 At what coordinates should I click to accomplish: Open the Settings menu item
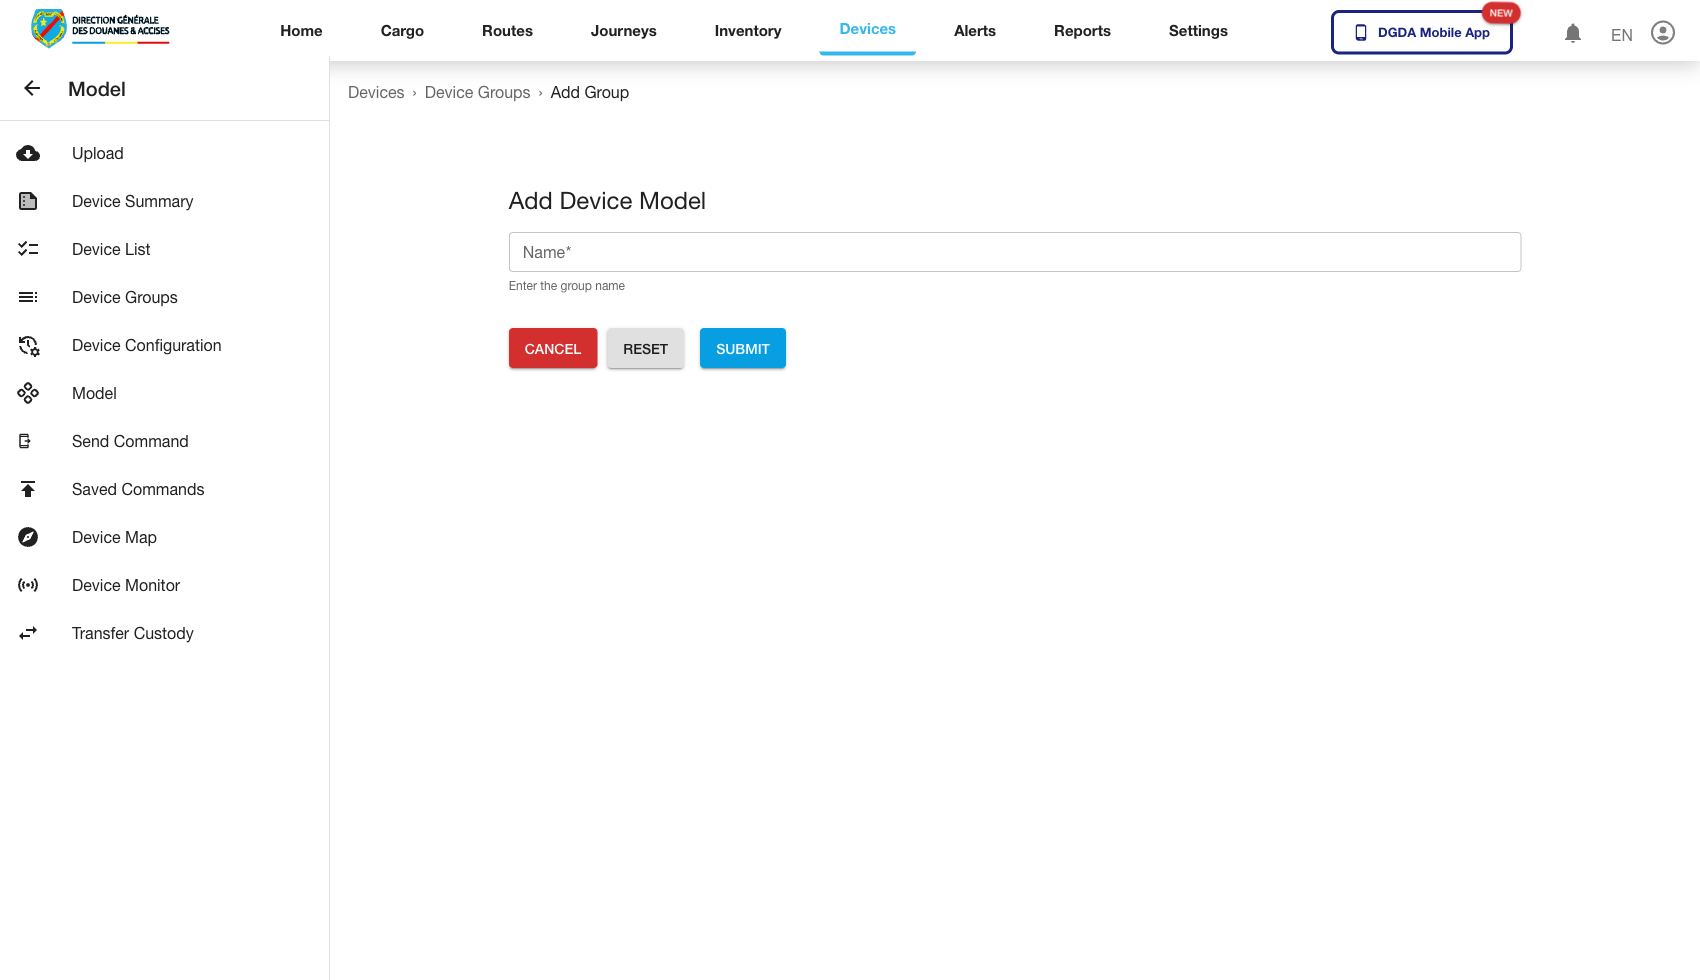1197,31
